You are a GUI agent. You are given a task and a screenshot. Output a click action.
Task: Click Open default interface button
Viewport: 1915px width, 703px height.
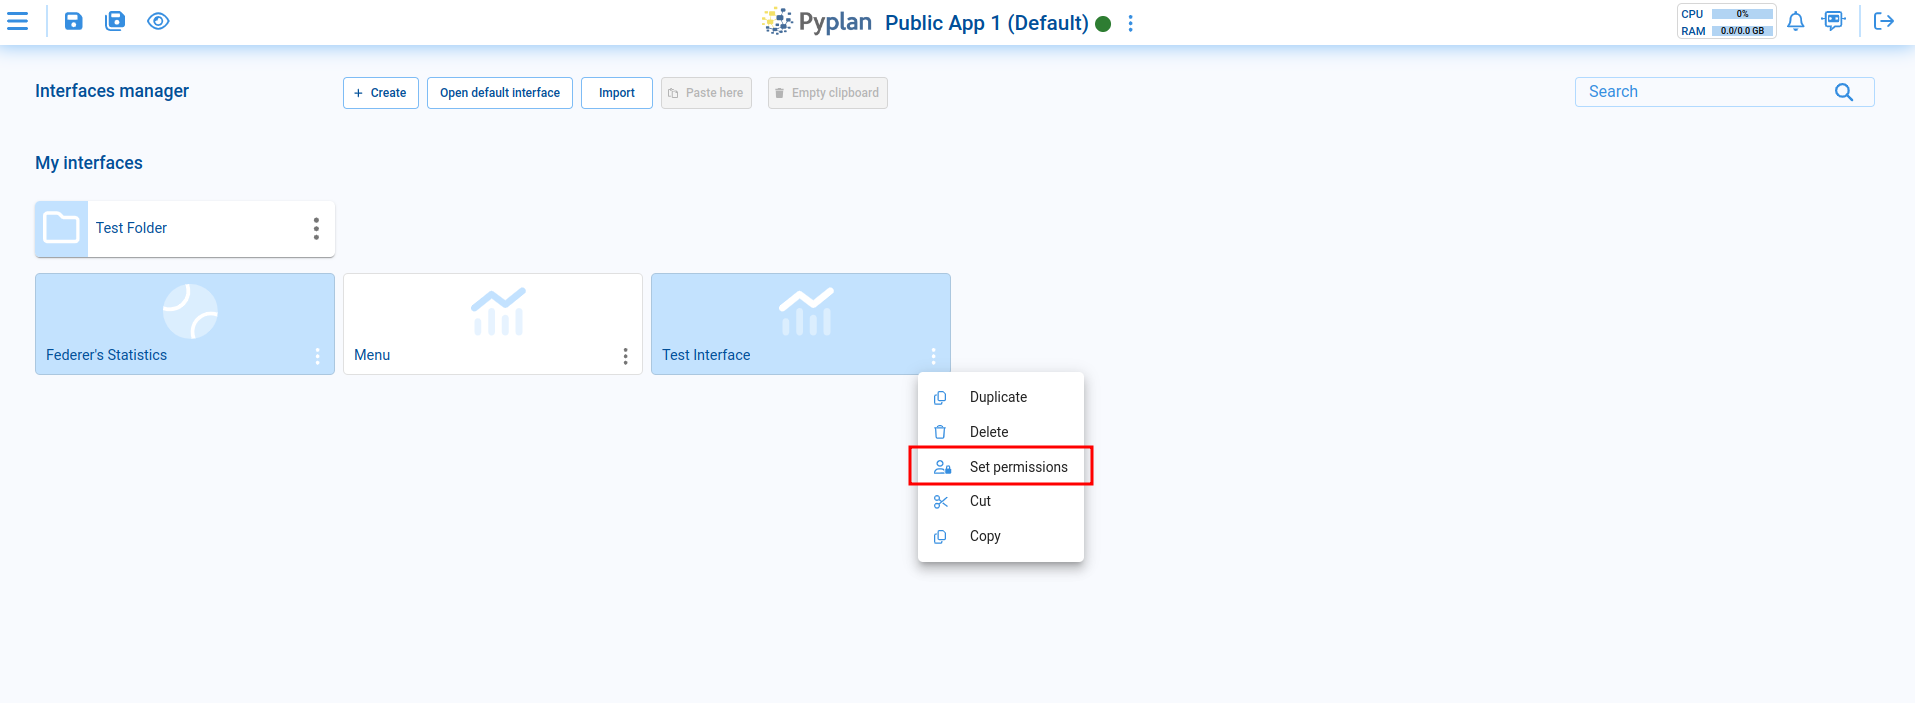pos(500,93)
